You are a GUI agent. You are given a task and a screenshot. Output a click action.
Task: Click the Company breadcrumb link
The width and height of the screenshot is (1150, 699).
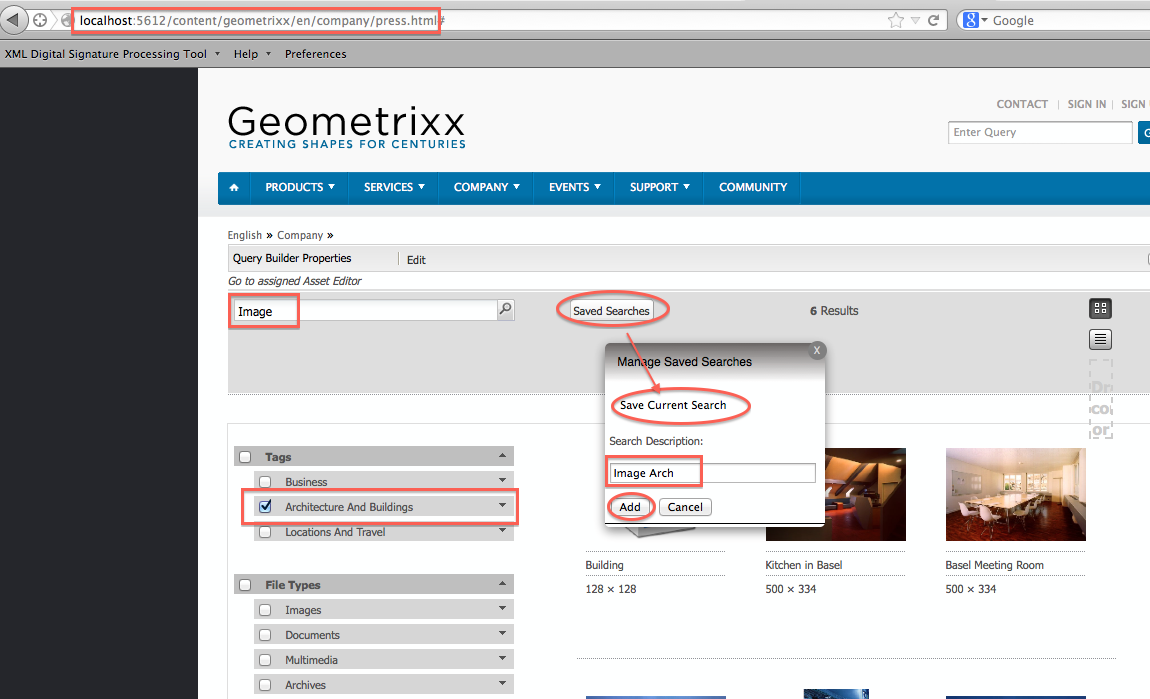300,235
